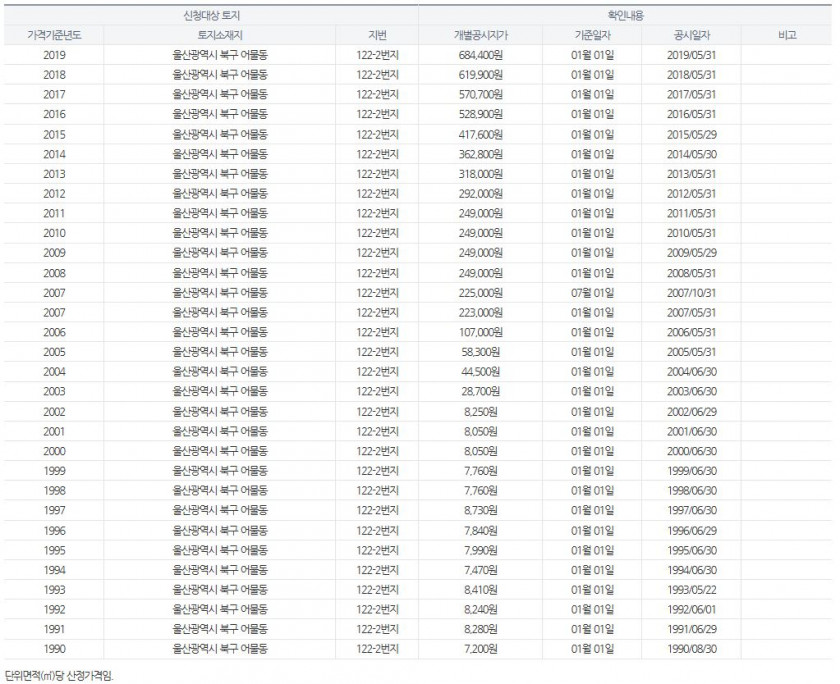Select the 2015/05/29 announcement date
The width and height of the screenshot is (840, 684).
[x=692, y=134]
